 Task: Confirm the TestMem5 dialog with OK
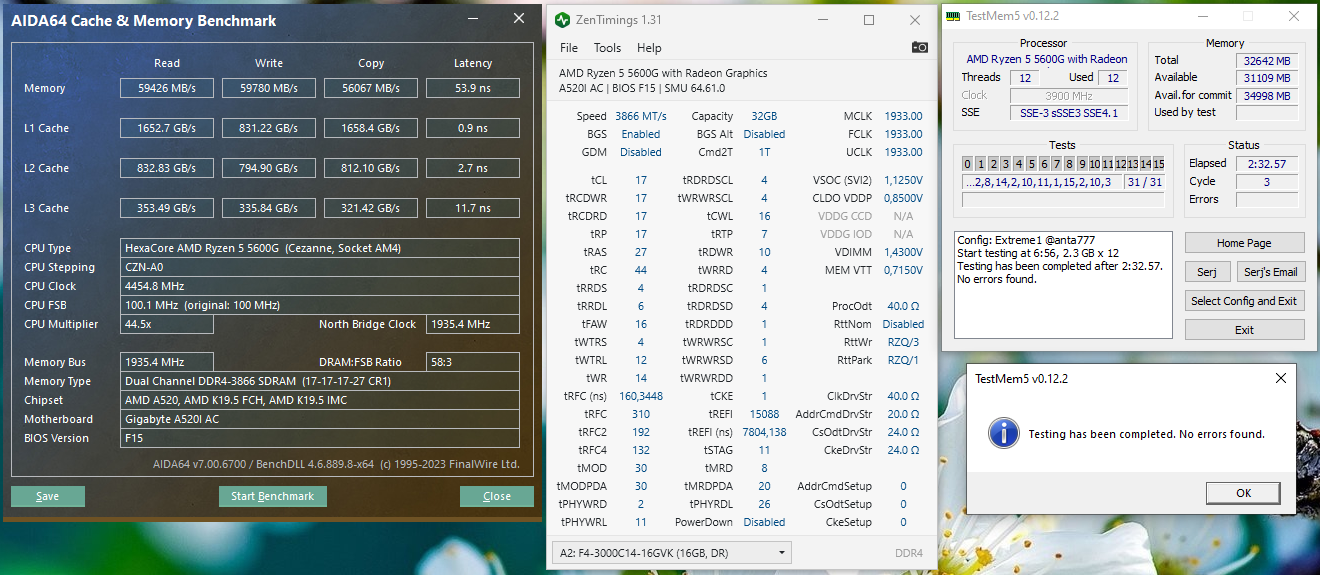[x=1243, y=493]
